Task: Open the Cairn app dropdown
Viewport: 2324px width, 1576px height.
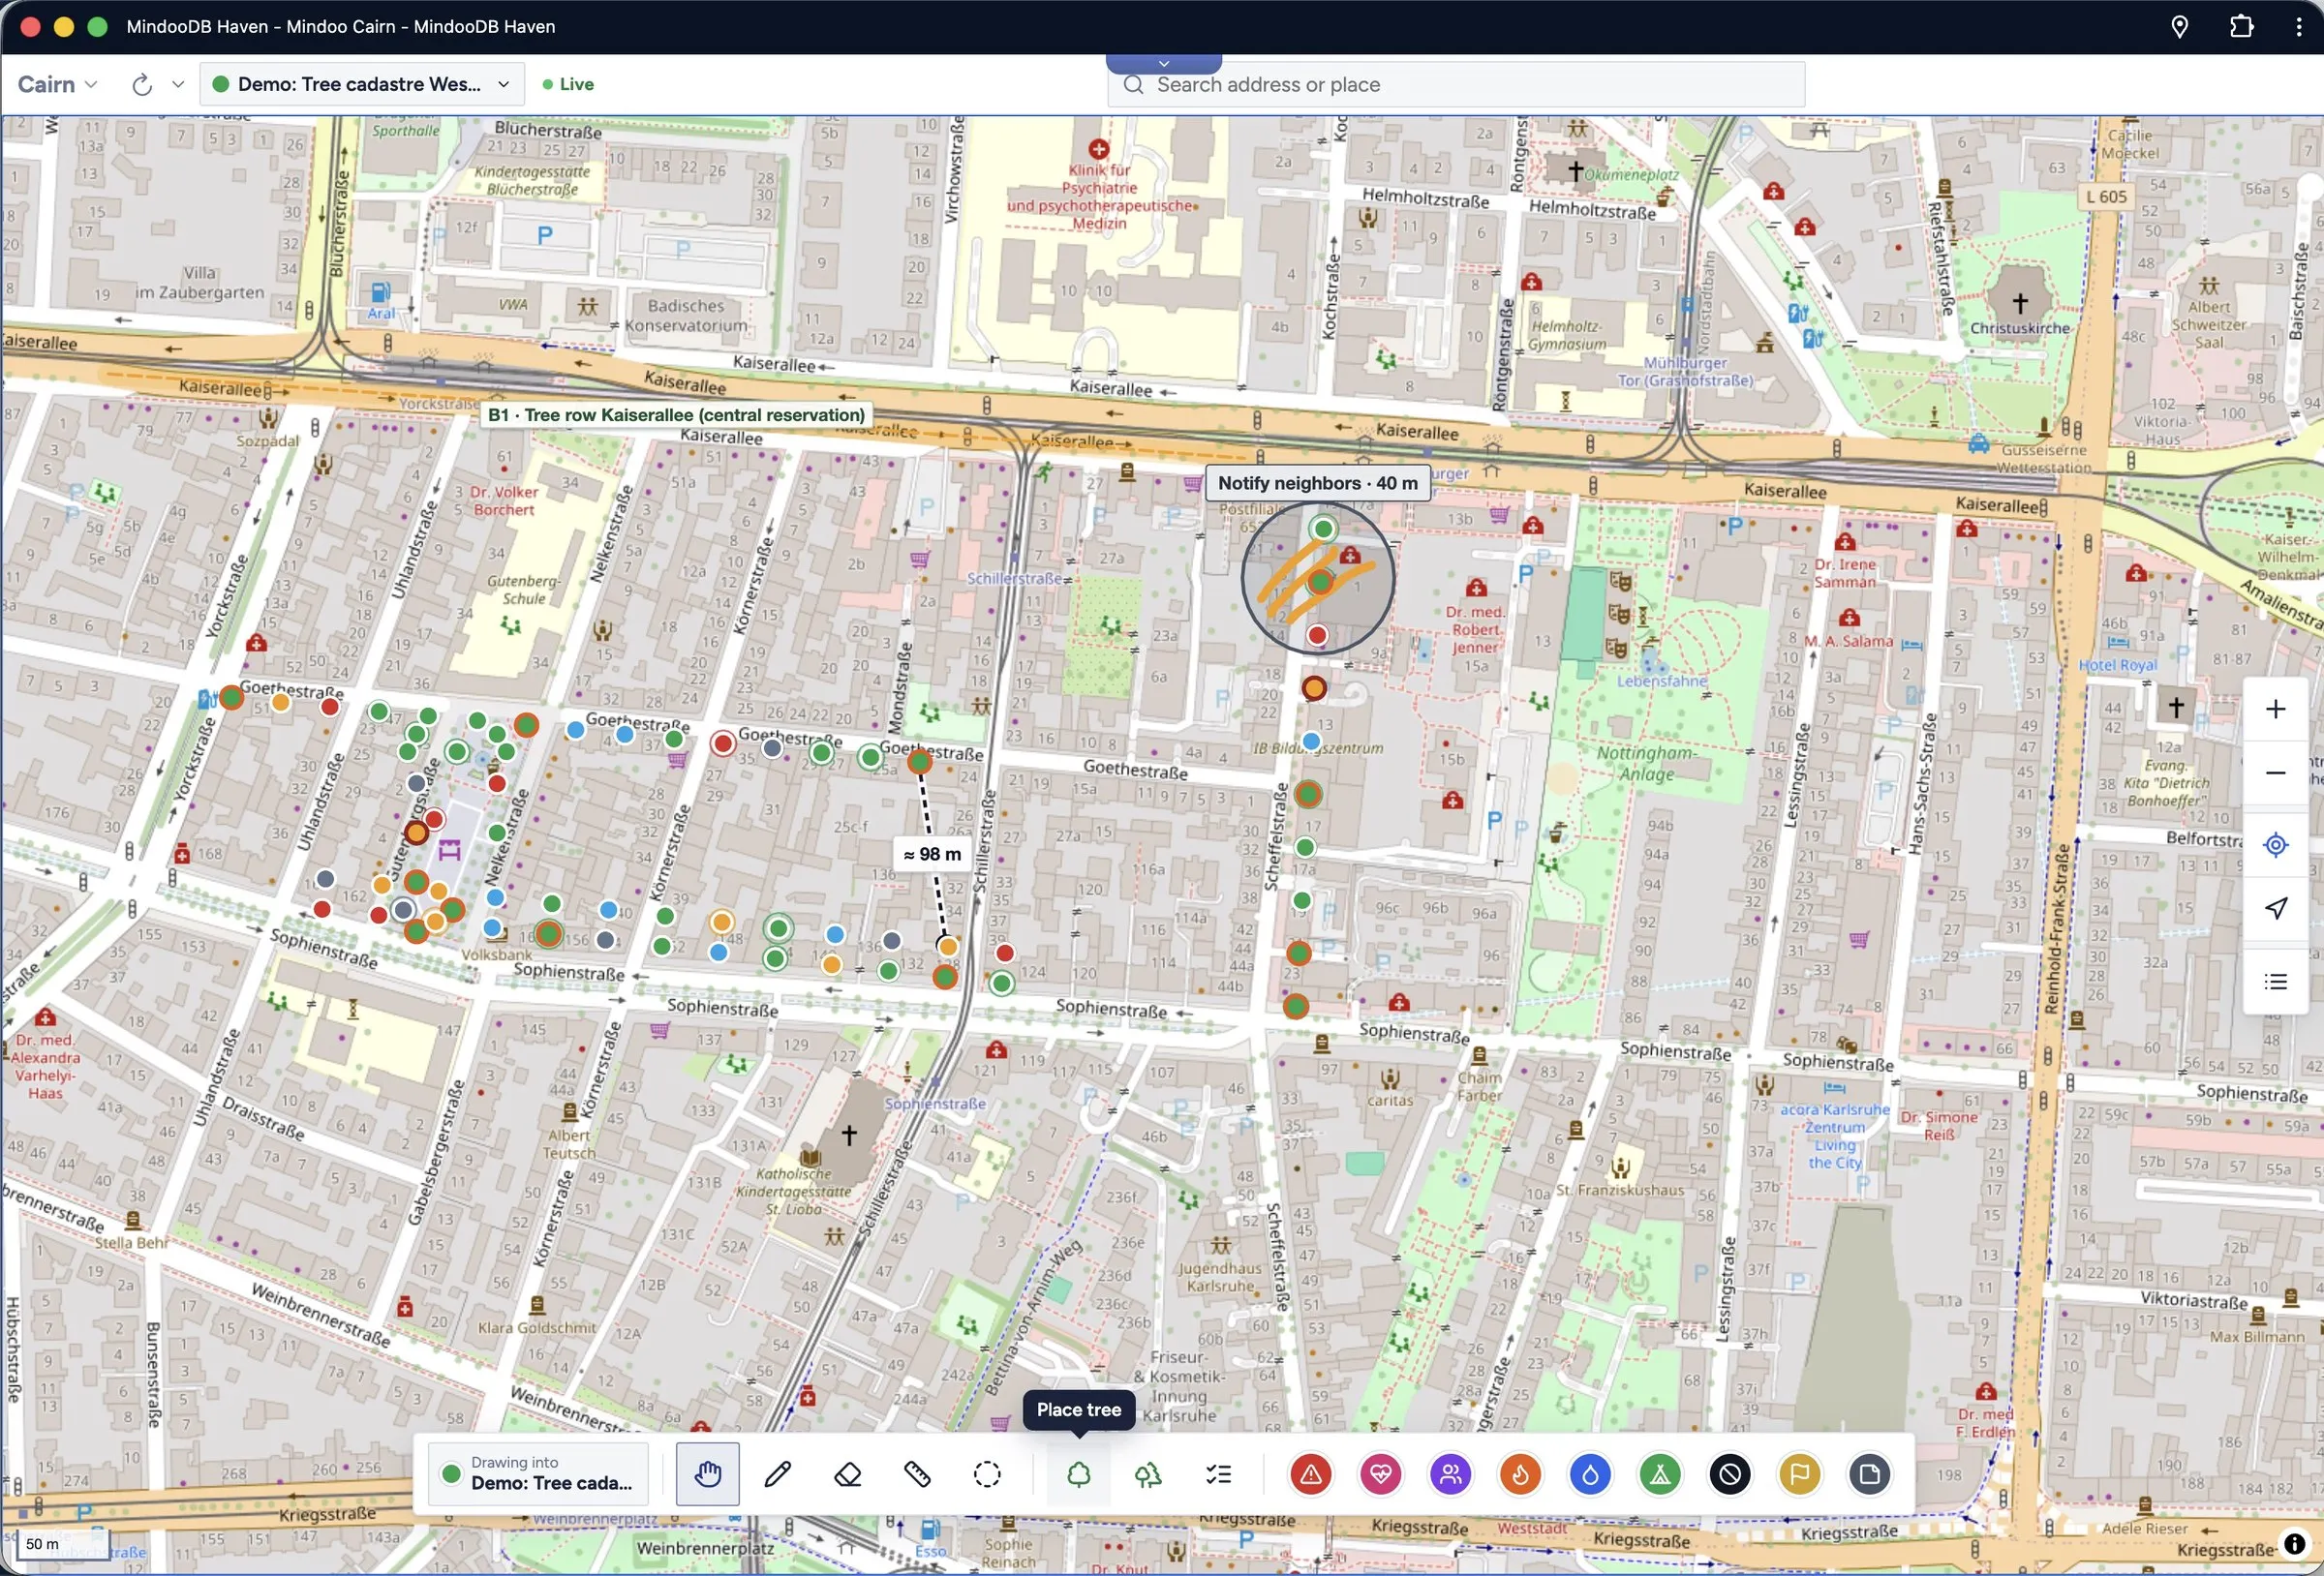Action: [x=57, y=84]
